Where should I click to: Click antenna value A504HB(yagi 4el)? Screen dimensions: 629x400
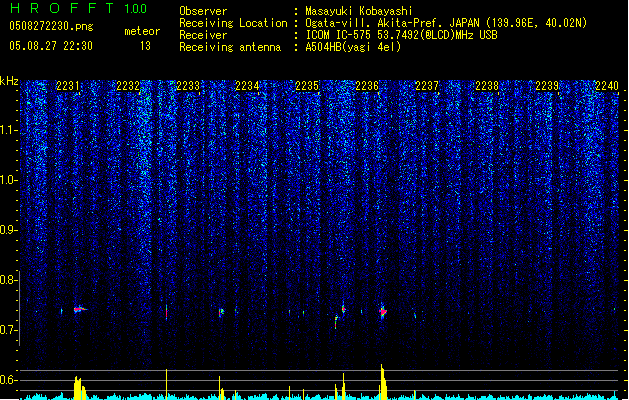pyautogui.click(x=353, y=47)
